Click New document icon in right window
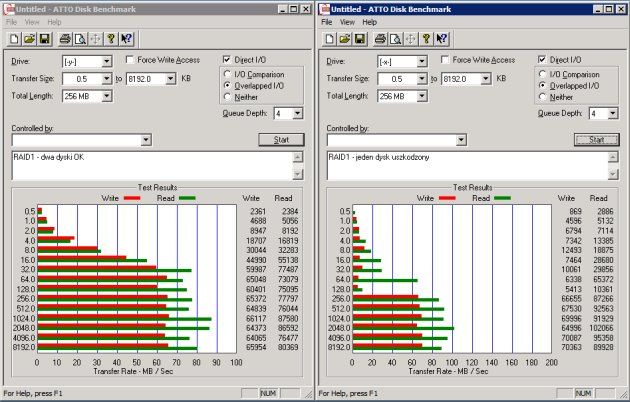The width and height of the screenshot is (630, 402). pyautogui.click(x=330, y=39)
